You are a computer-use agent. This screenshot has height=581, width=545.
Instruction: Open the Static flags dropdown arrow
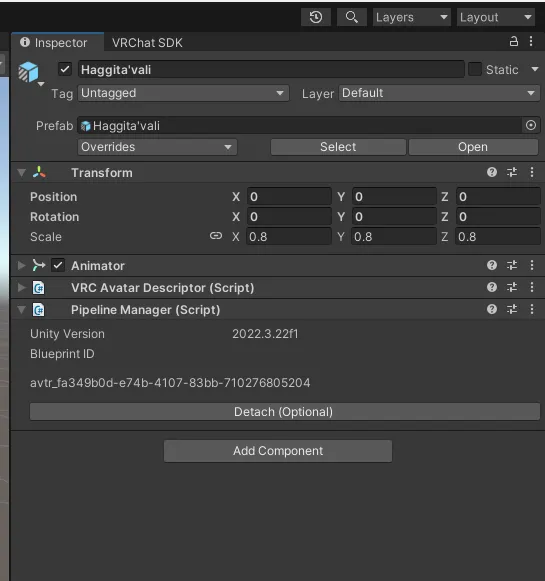(535, 69)
